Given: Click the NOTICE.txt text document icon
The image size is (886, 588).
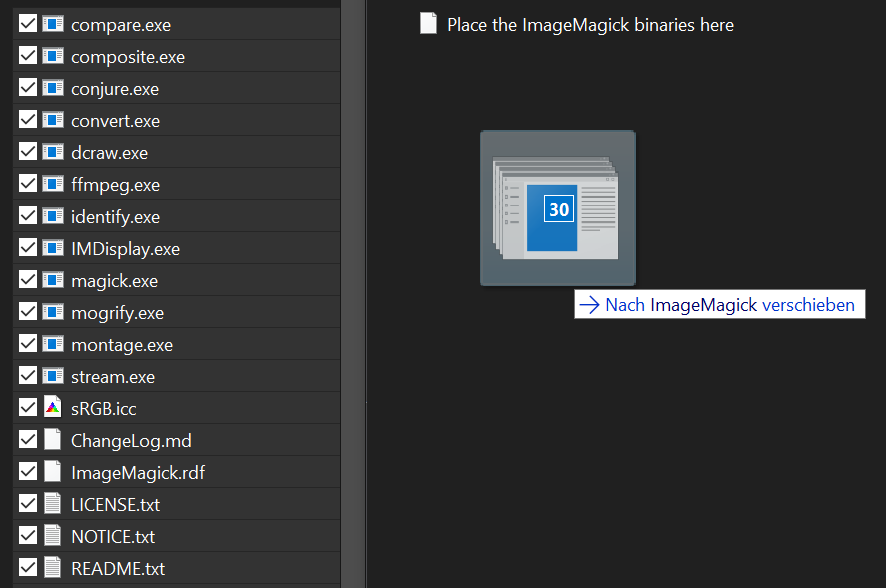Looking at the screenshot, I should click(53, 535).
